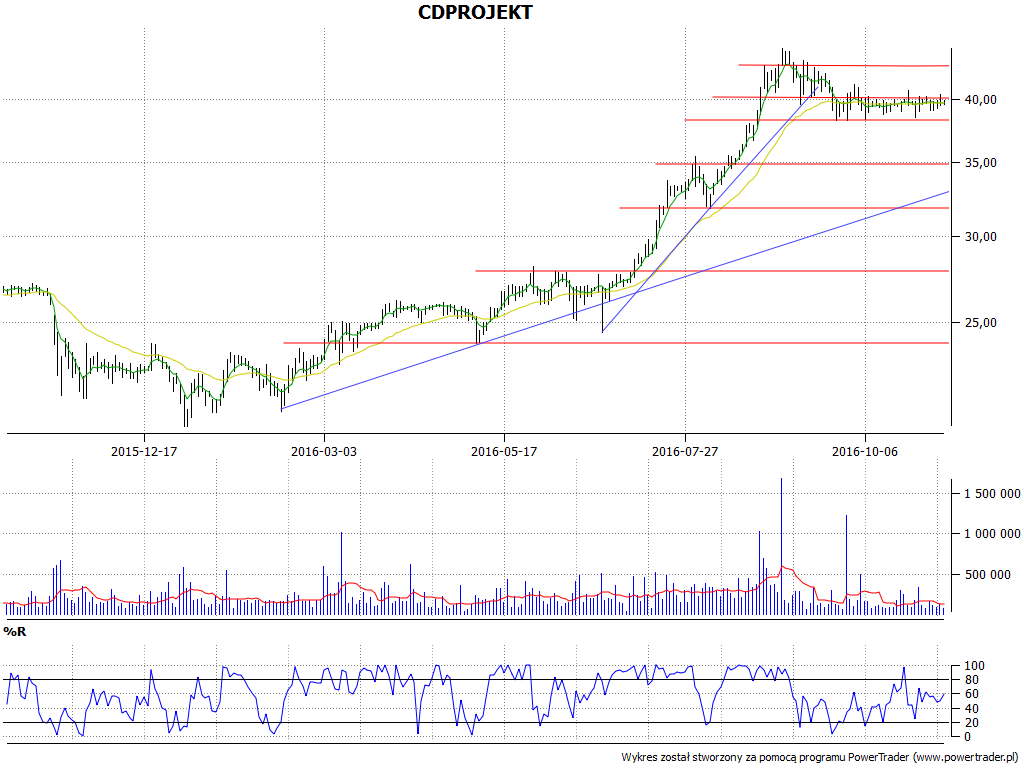Click the 2016-03-03 date label
This screenshot has height=768, width=1024.
tap(324, 451)
